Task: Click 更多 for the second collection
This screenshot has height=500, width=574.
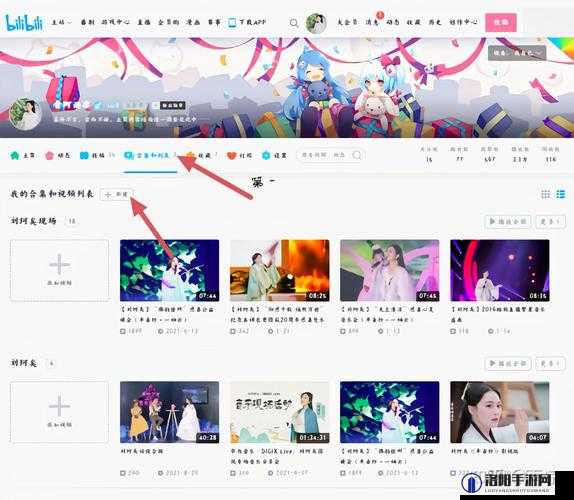Action: (x=550, y=363)
